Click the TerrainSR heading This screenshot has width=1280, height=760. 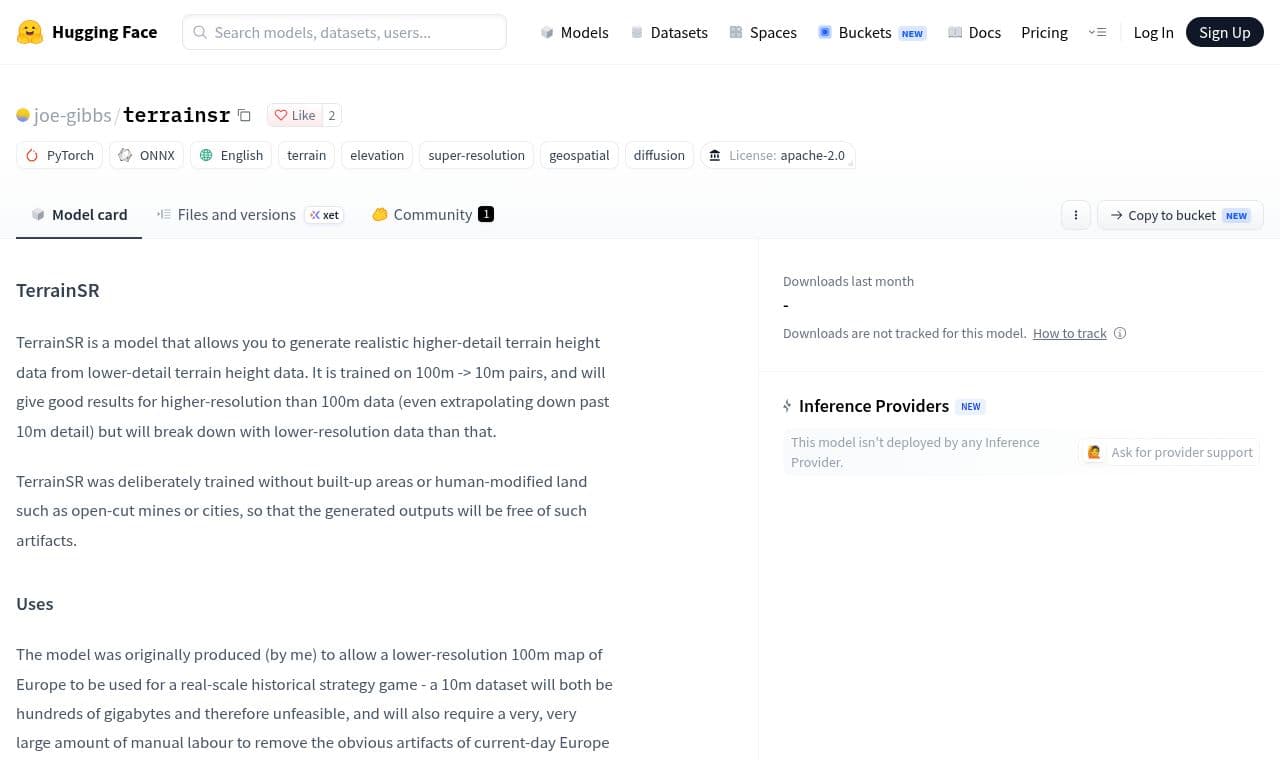tap(58, 291)
